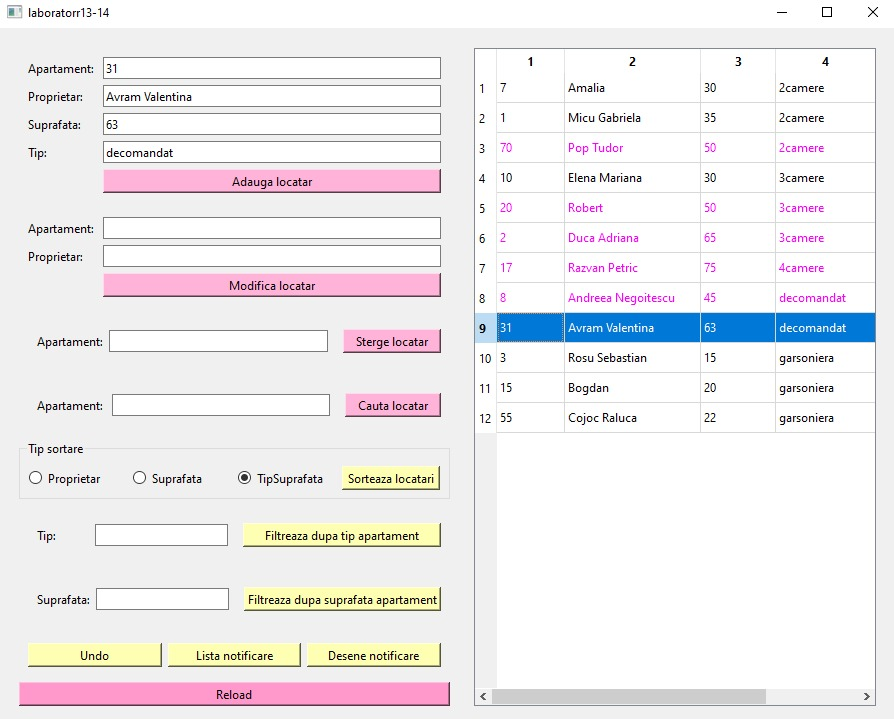This screenshot has height=719, width=894.
Task: Click the Proprietar field showing Avram Valentina
Action: click(270, 96)
